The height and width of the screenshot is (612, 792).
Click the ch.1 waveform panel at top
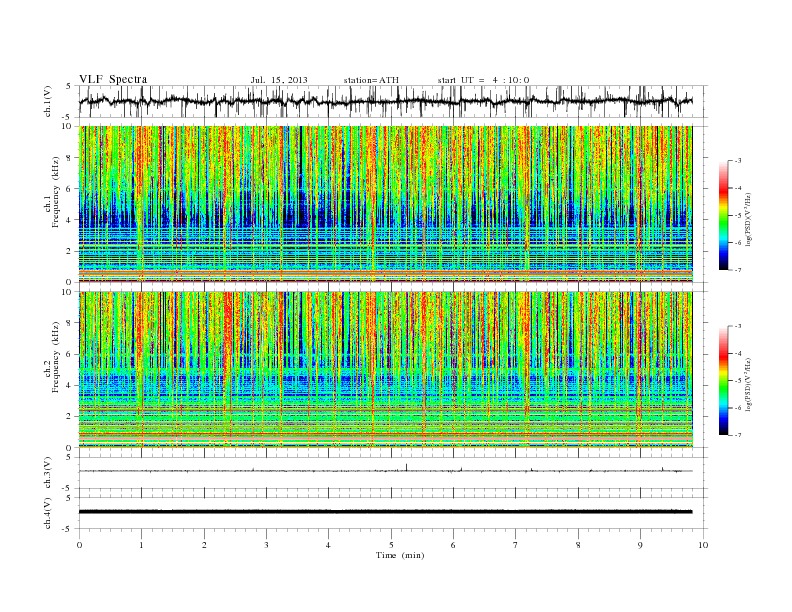tap(392, 101)
